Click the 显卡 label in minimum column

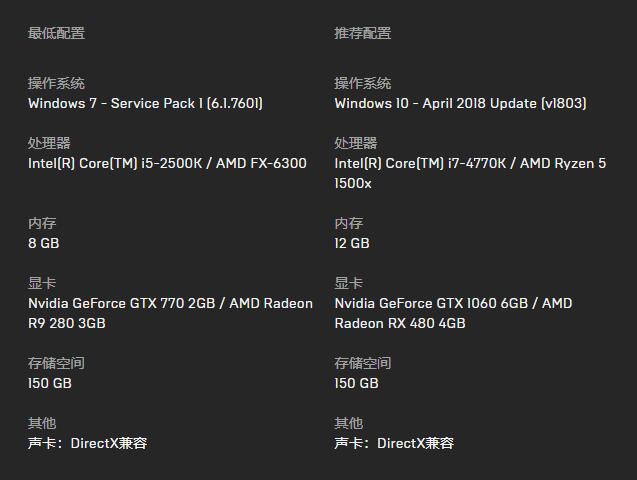42,283
